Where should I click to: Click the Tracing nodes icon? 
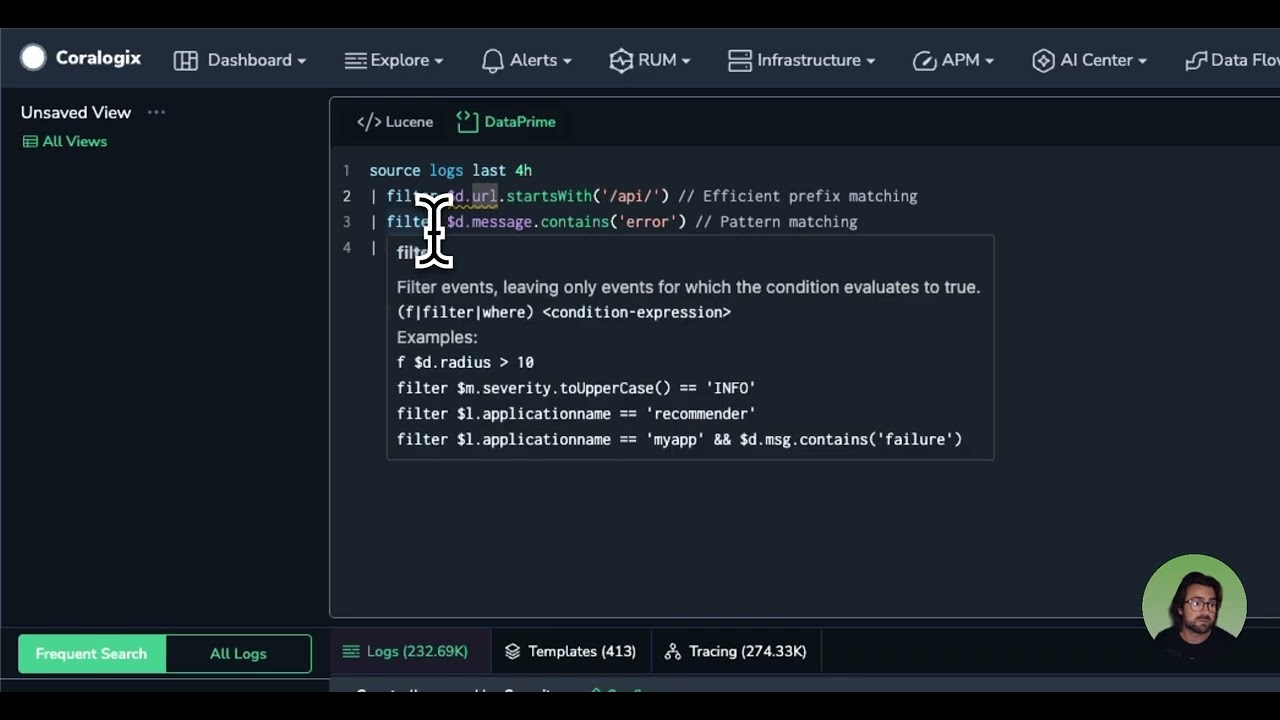(x=673, y=651)
